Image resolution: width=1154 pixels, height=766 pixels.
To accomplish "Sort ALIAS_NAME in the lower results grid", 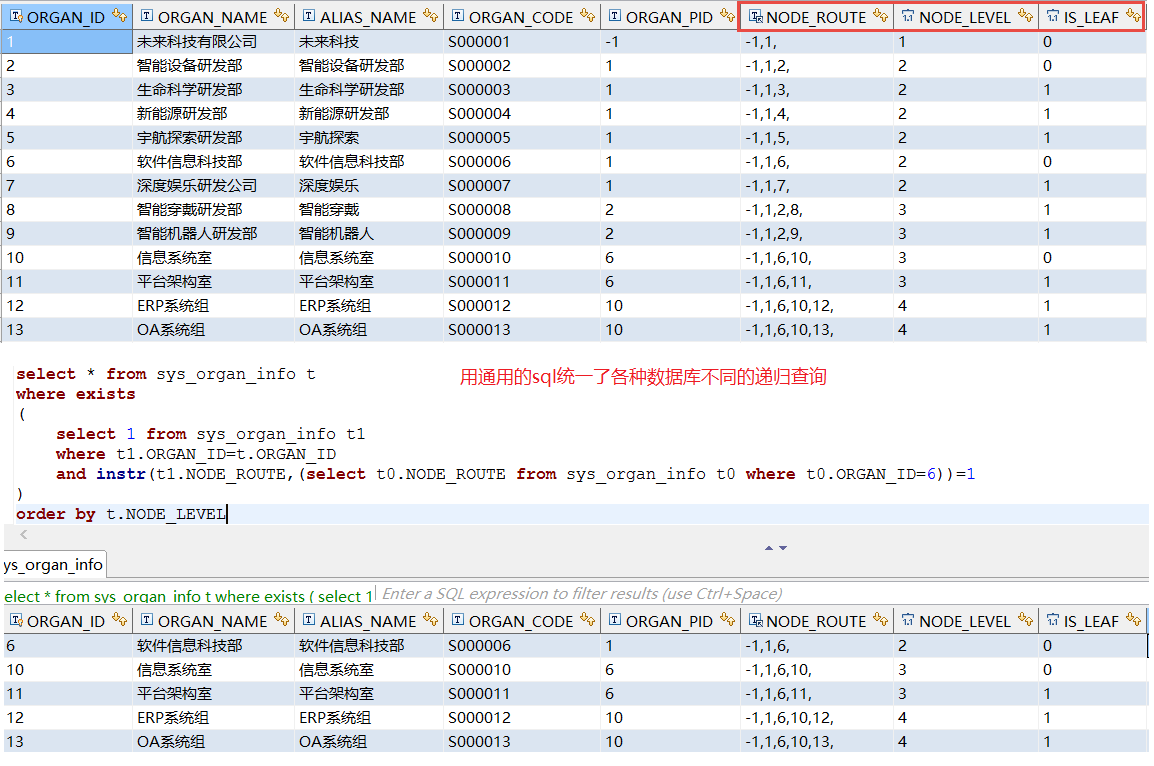I will pos(430,621).
